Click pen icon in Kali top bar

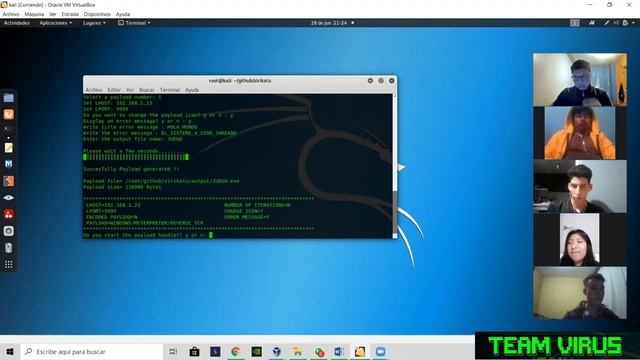pos(607,23)
